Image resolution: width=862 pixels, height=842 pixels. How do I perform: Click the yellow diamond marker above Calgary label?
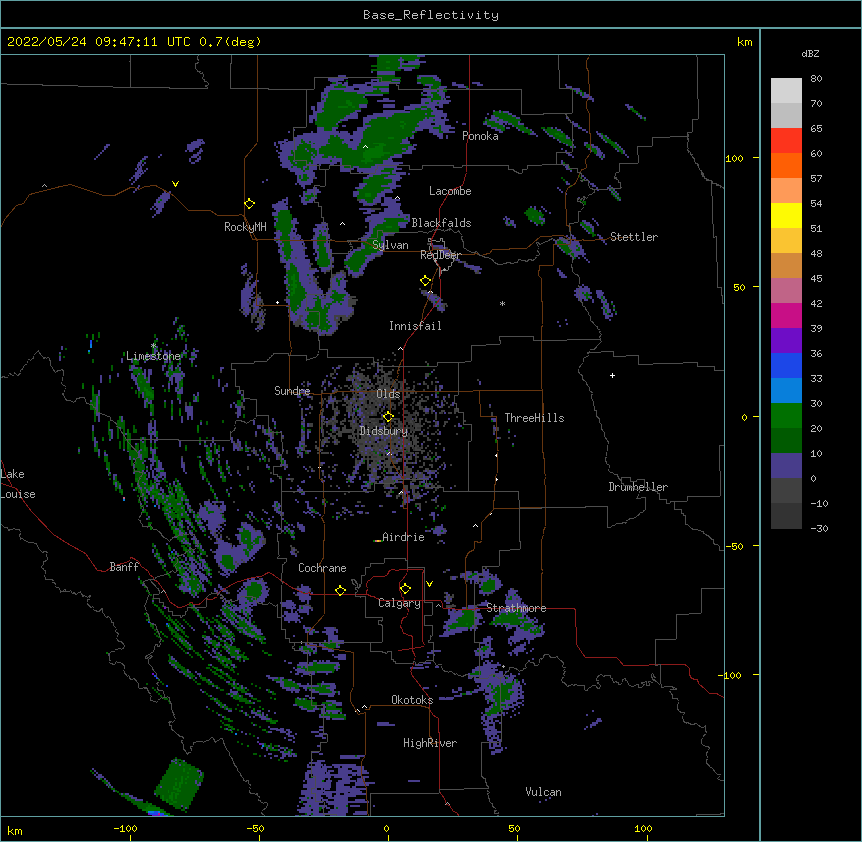coord(405,589)
